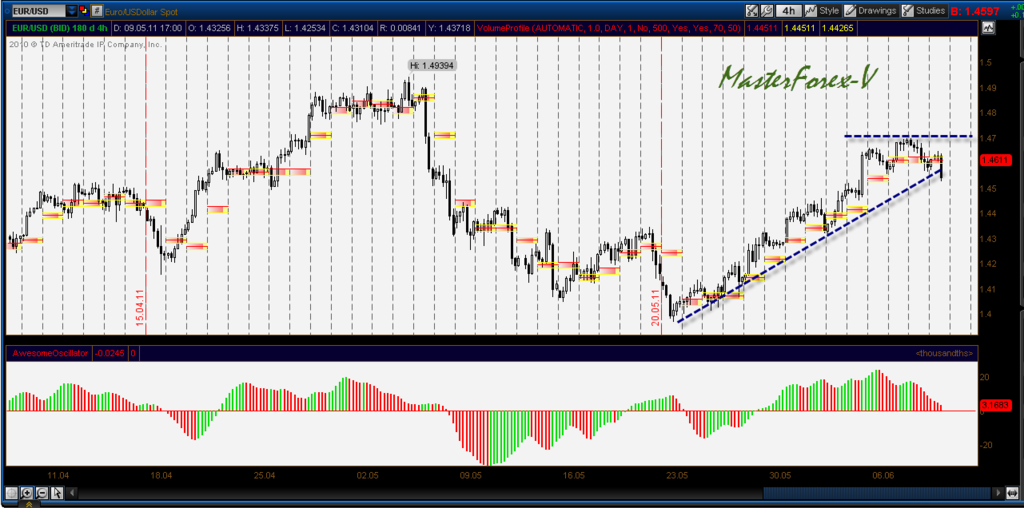The image size is (1024, 508).
Task: Expand the symbol selector dropdown arrow
Action: (72, 11)
